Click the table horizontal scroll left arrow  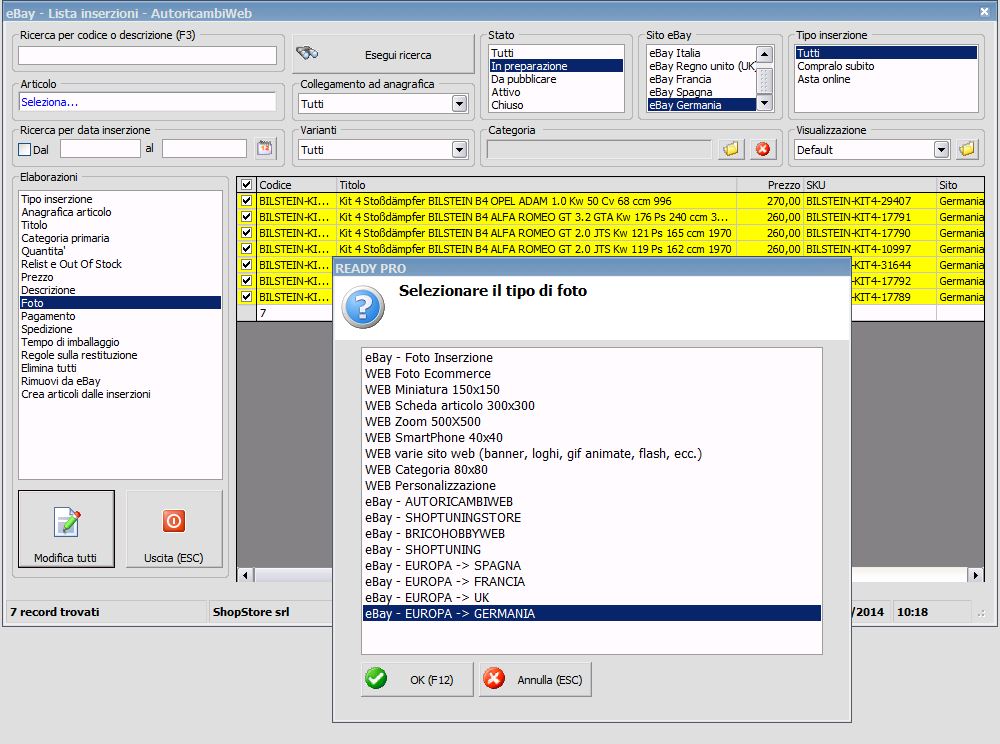pos(246,575)
